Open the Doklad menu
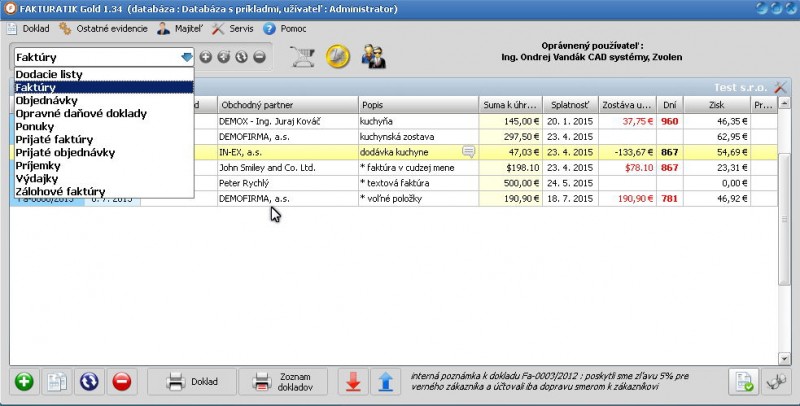Screen dimensions: 800x406 [29, 29]
